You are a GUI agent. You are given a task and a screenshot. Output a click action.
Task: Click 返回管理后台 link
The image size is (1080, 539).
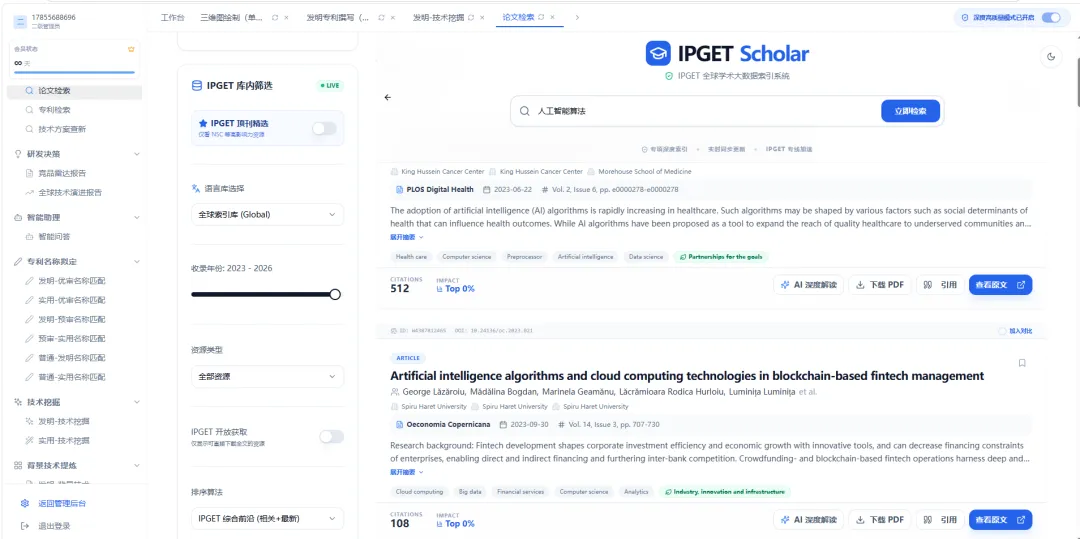(x=62, y=504)
